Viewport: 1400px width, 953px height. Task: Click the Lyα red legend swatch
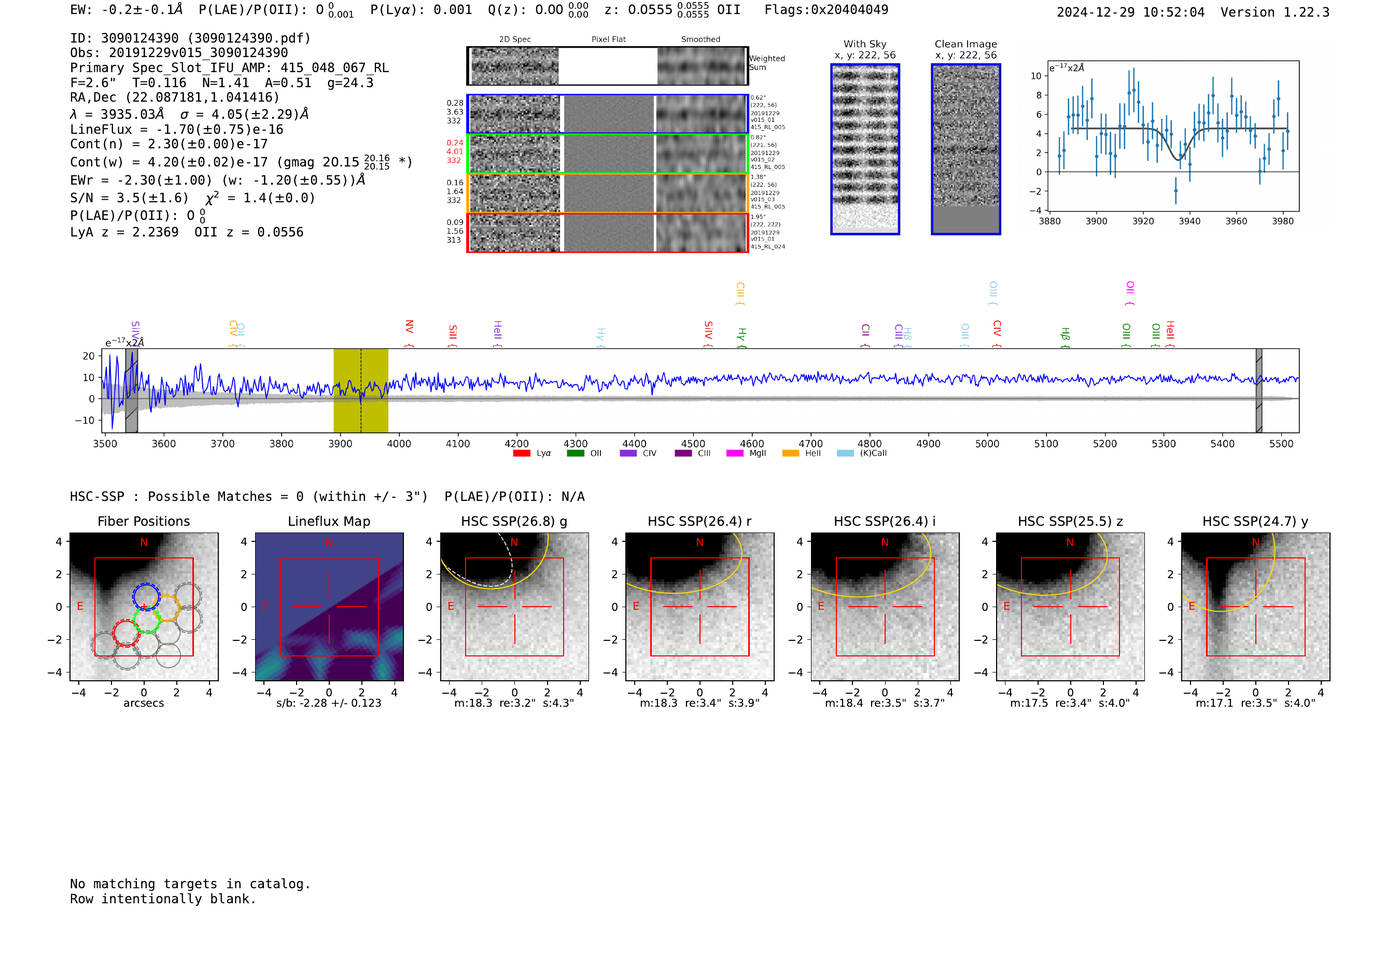521,454
